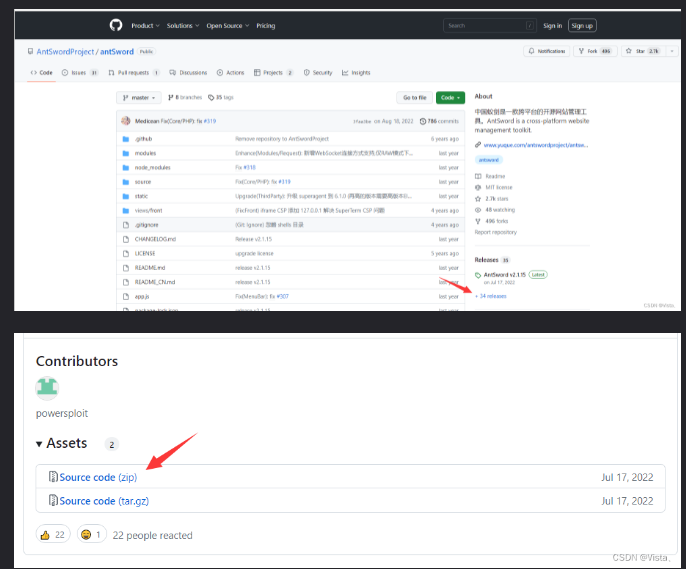Star the antSword repository
Image resolution: width=686 pixels, height=569 pixels.
[643, 51]
